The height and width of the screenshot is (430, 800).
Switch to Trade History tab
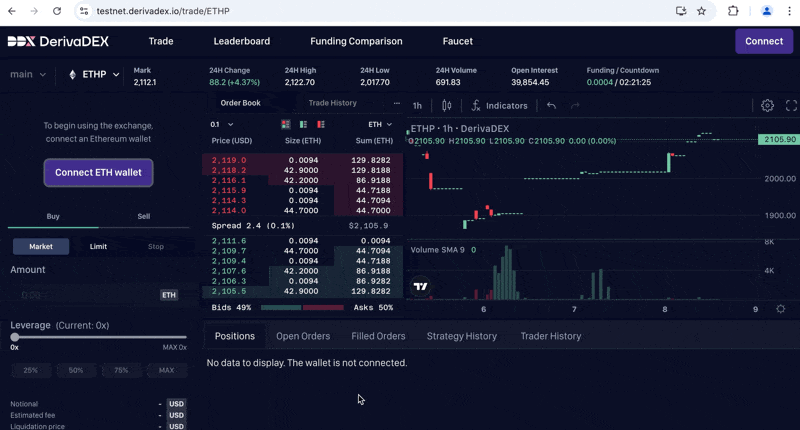click(x=333, y=103)
